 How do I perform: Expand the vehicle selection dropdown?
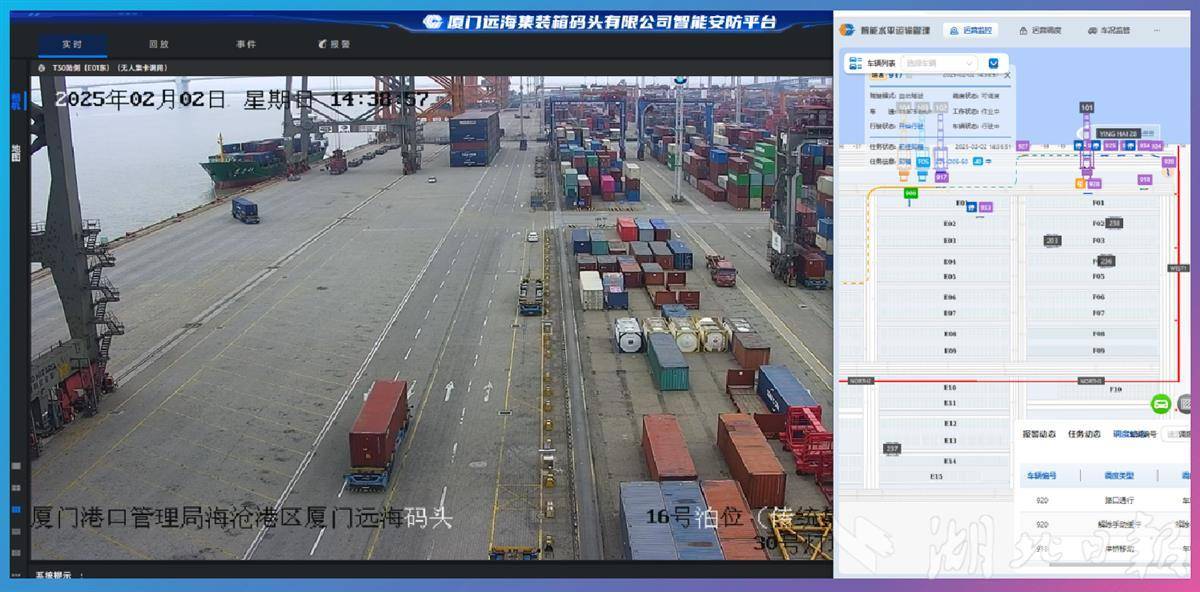938,63
